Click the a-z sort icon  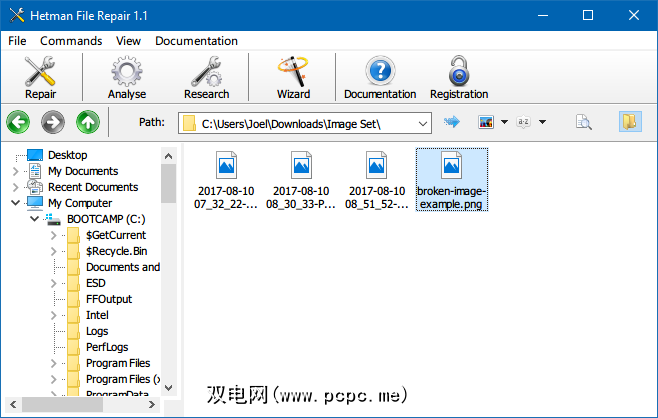523,122
